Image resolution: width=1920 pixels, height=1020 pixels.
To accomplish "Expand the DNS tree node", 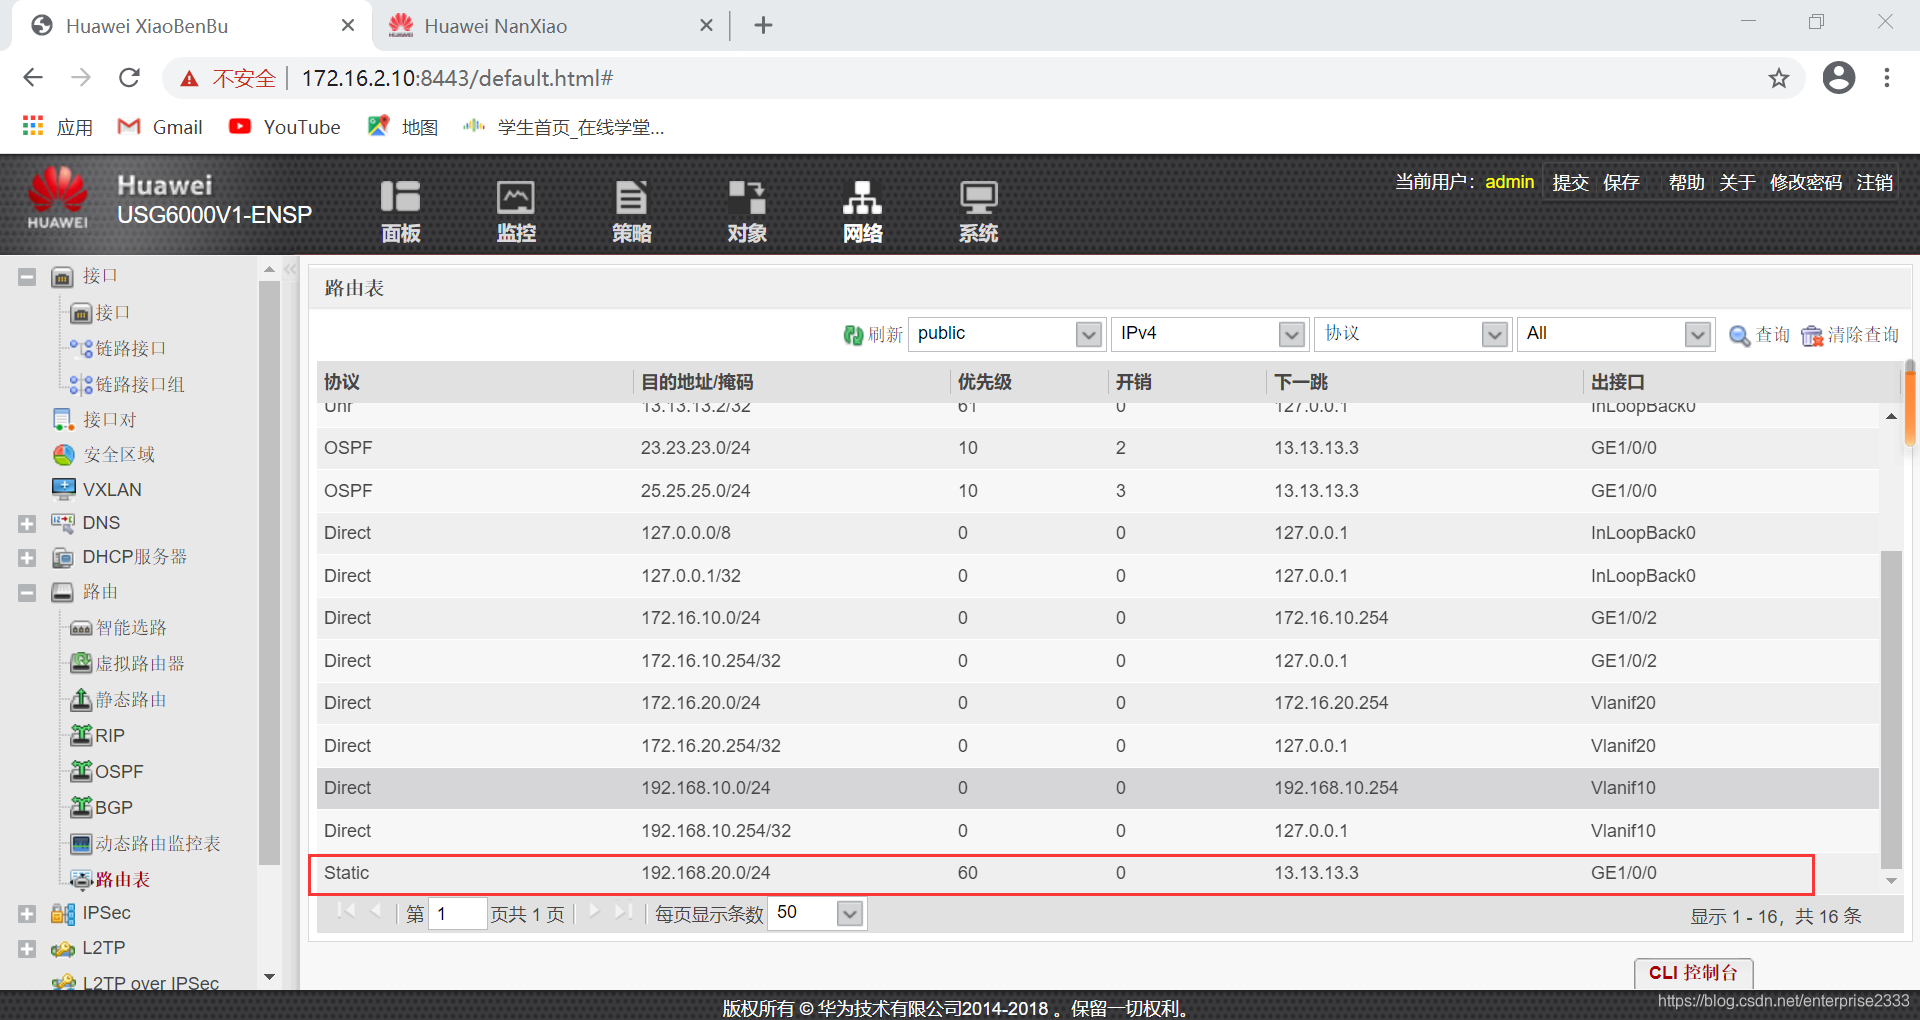I will 27,524.
